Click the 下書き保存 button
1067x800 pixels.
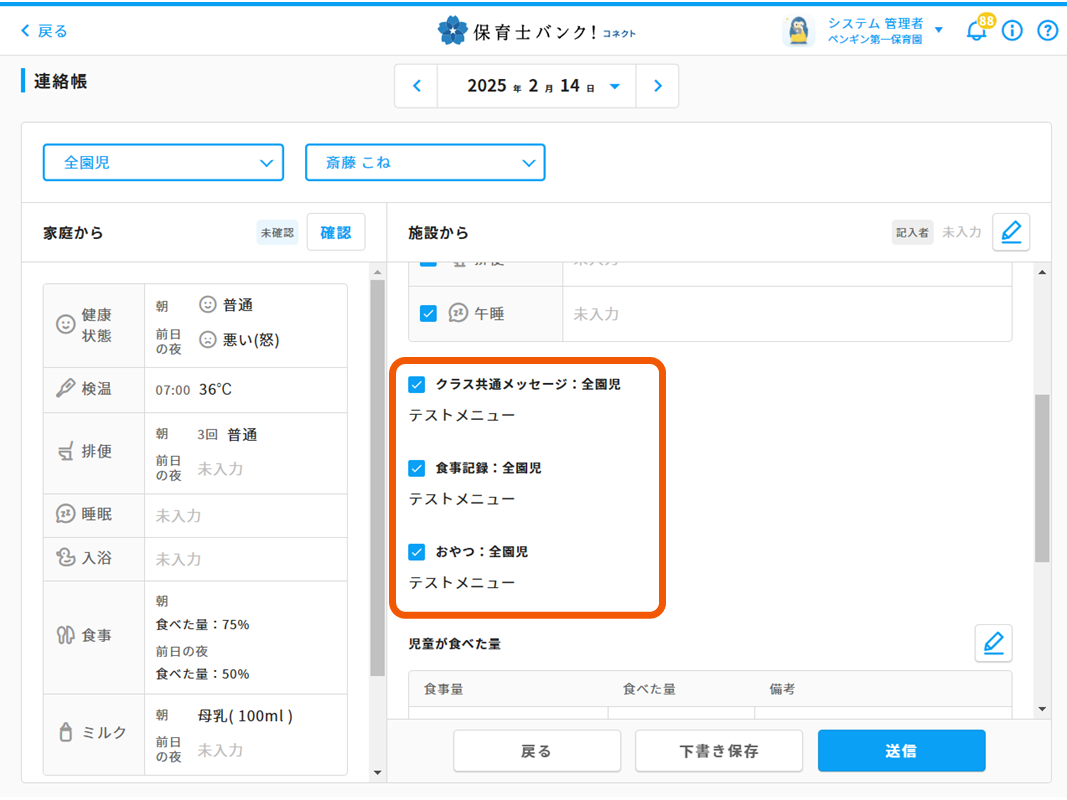pyautogui.click(x=718, y=751)
